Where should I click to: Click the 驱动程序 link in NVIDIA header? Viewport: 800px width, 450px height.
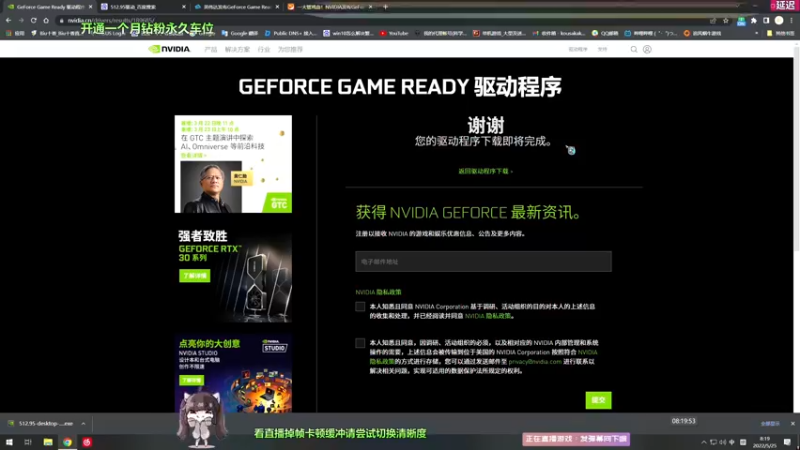pos(578,49)
